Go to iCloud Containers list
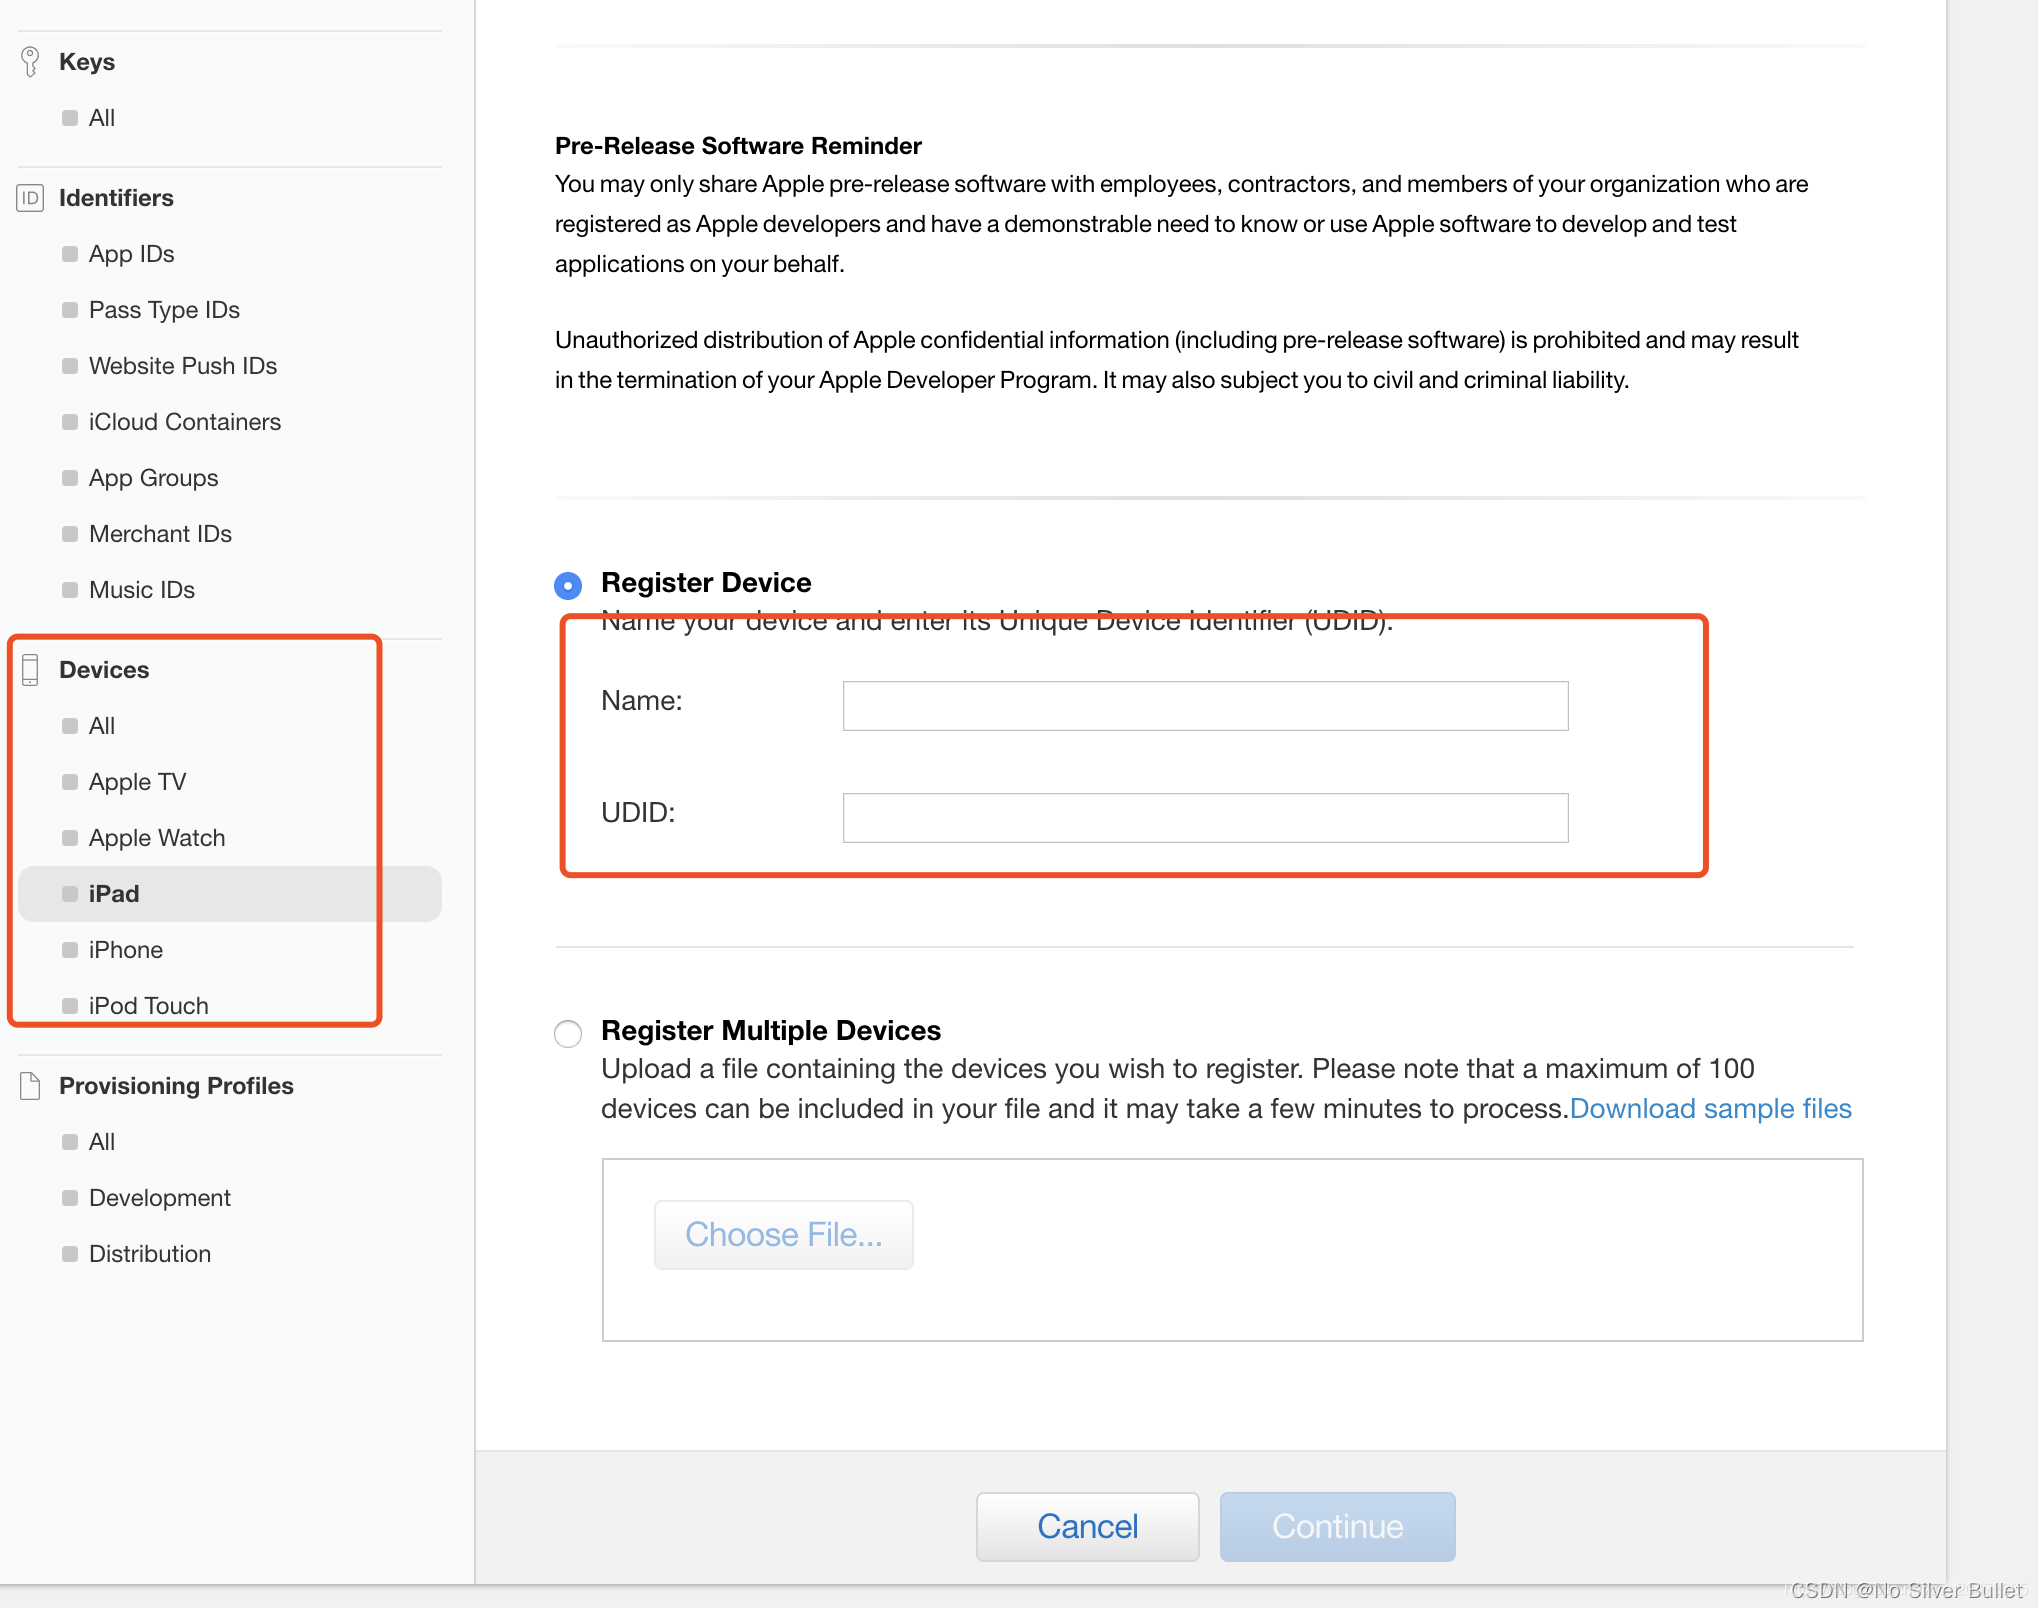2038x1608 pixels. pyautogui.click(x=184, y=421)
